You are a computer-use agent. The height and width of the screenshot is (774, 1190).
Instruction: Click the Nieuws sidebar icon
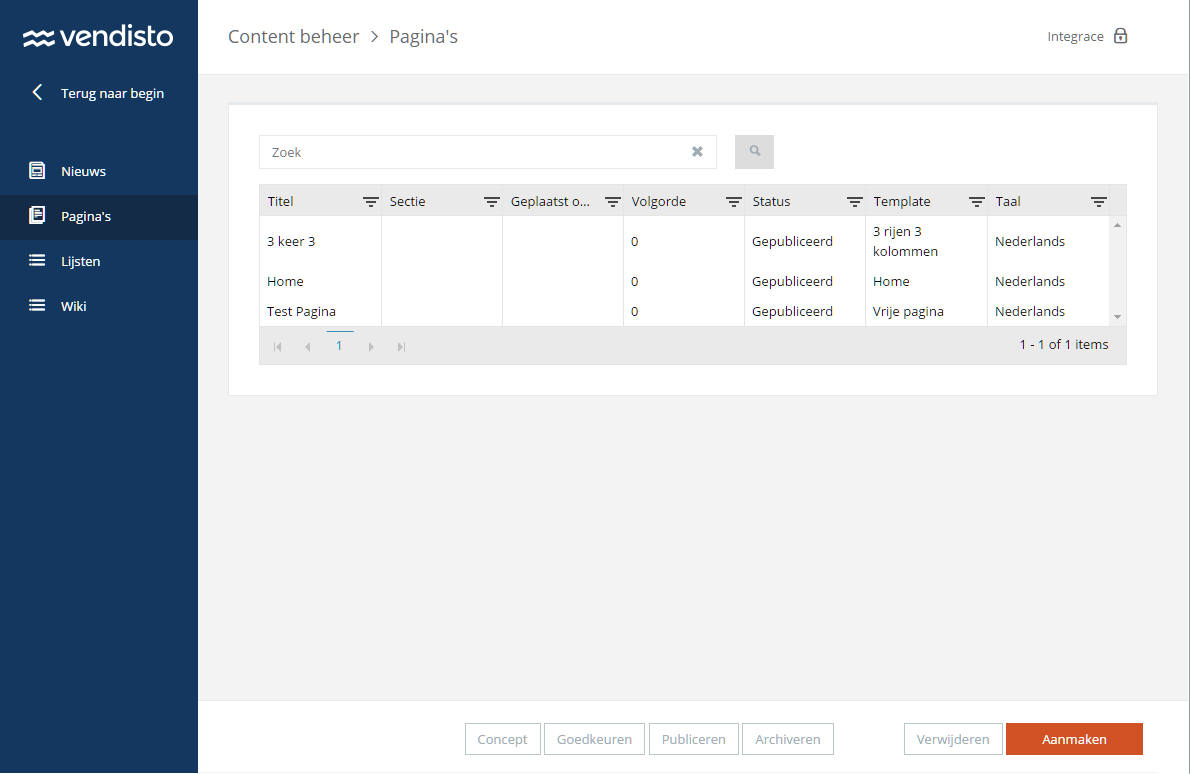click(x=37, y=171)
